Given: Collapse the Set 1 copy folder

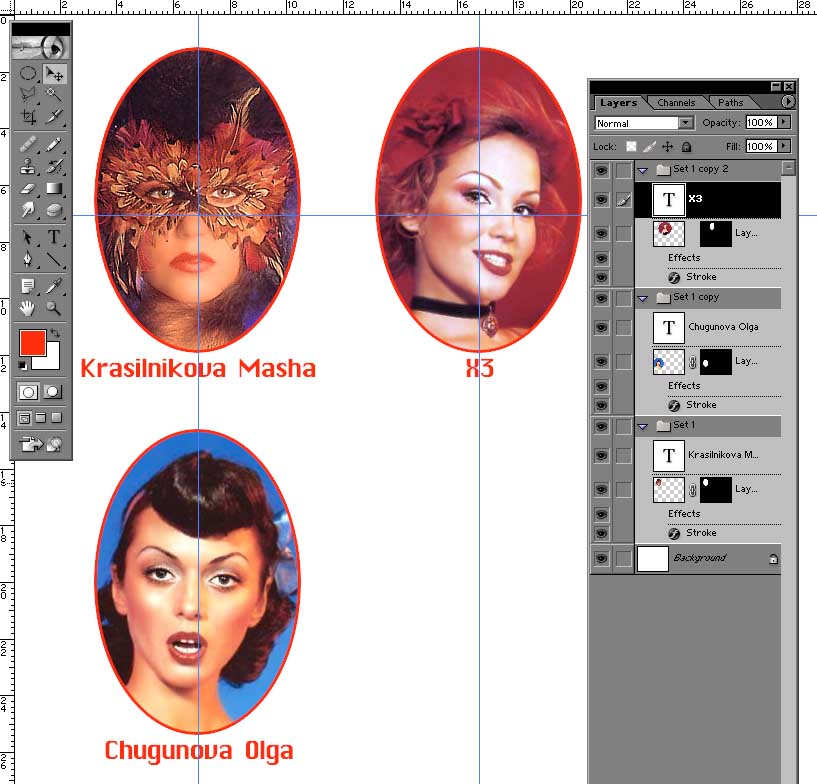Looking at the screenshot, I should pyautogui.click(x=642, y=298).
